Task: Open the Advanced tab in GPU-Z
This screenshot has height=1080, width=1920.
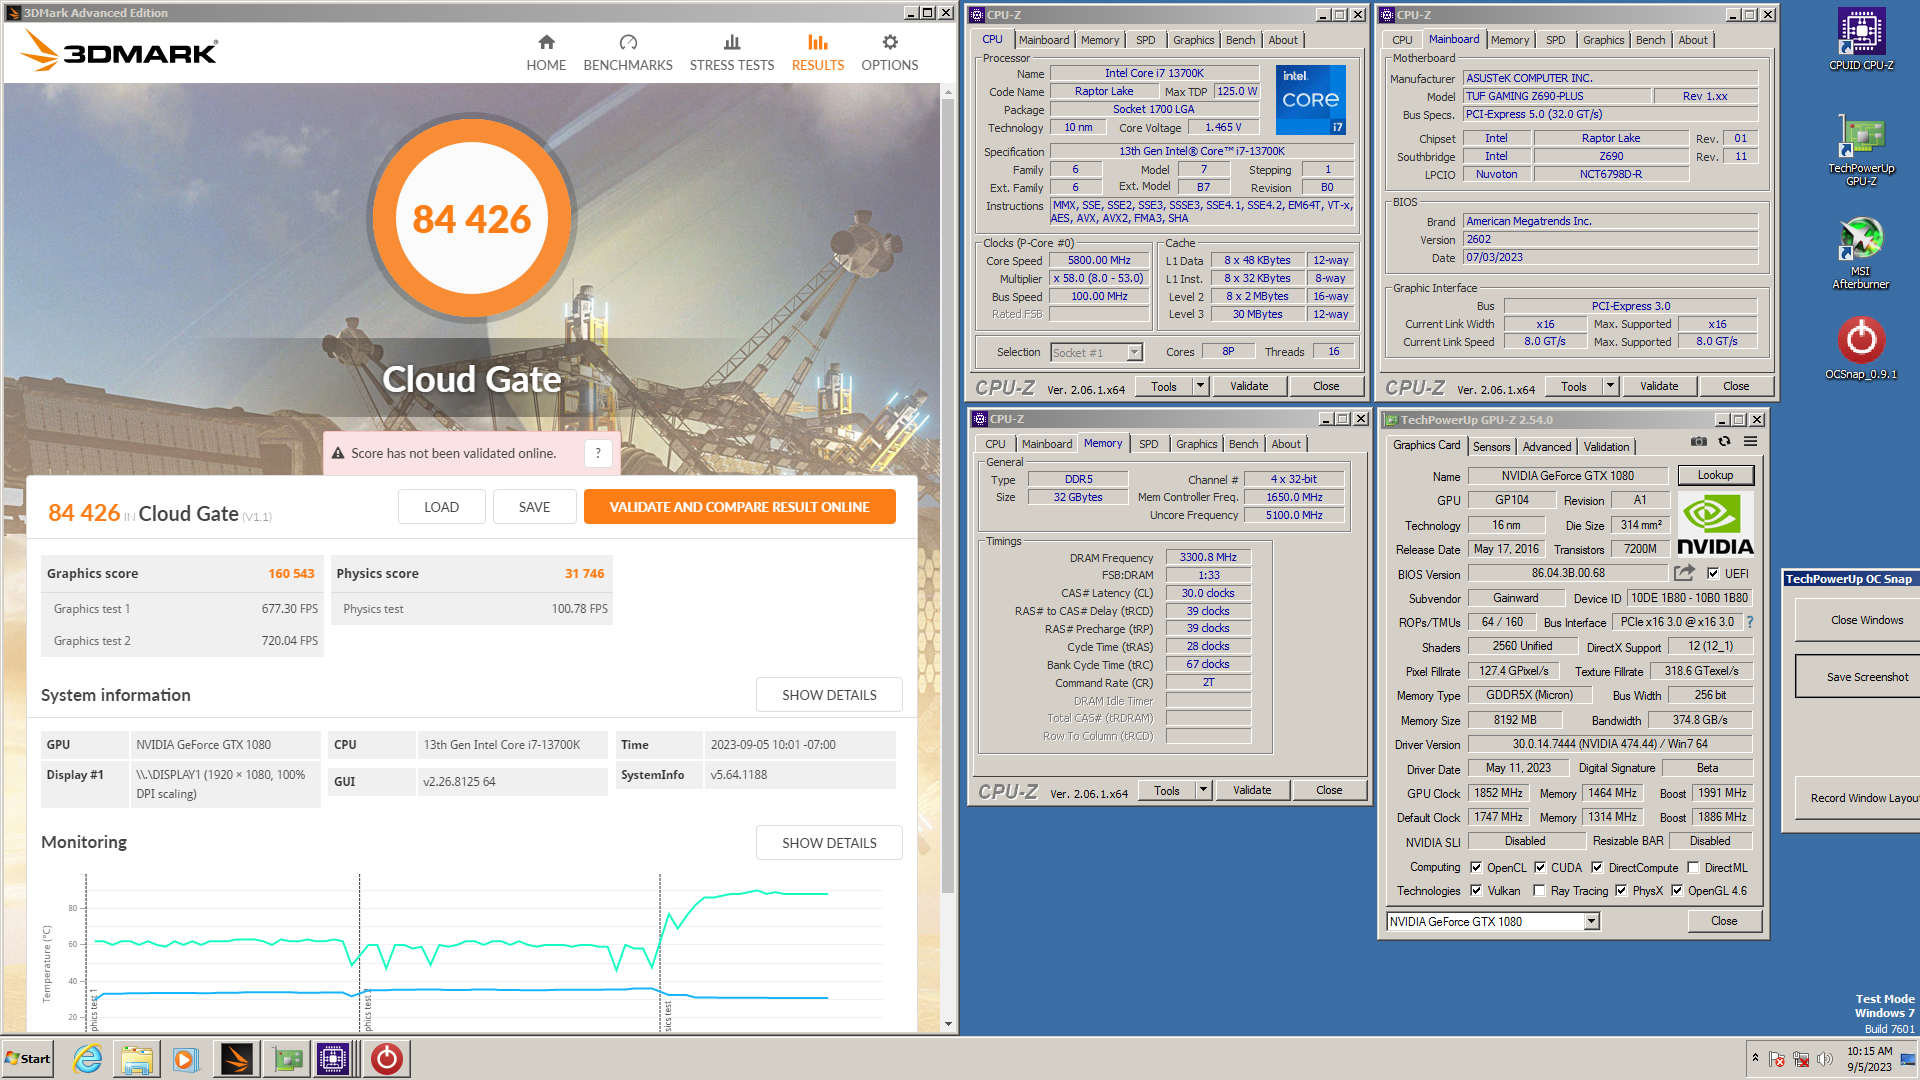Action: pyautogui.click(x=1547, y=447)
